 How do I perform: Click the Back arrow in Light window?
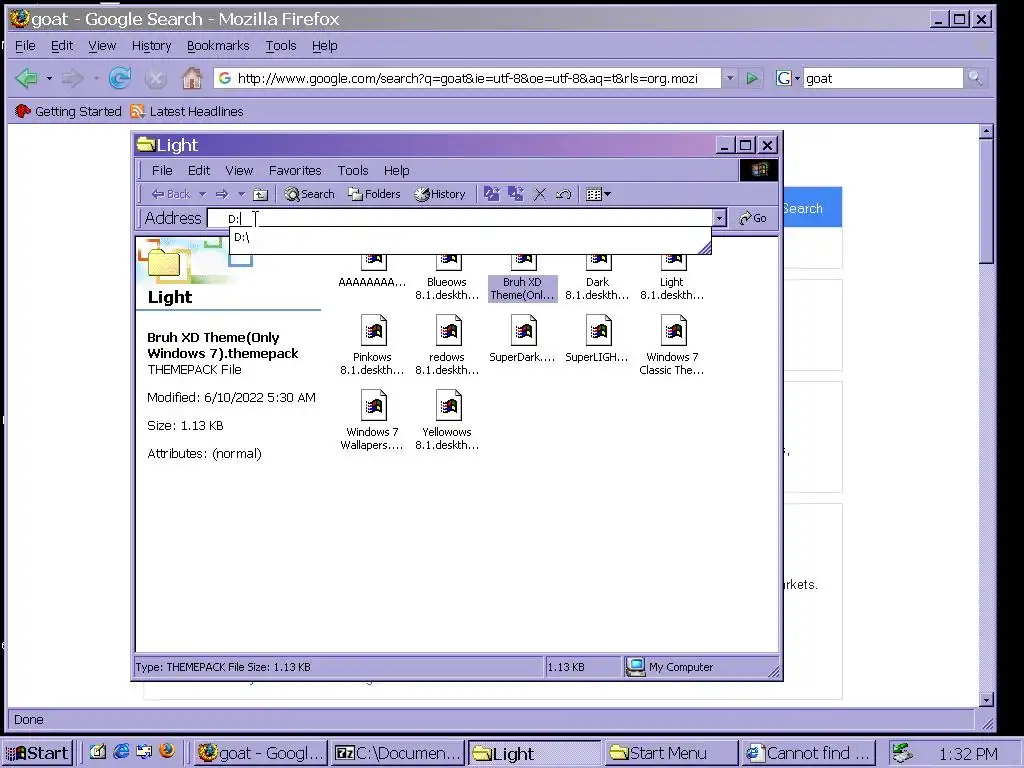click(x=170, y=194)
